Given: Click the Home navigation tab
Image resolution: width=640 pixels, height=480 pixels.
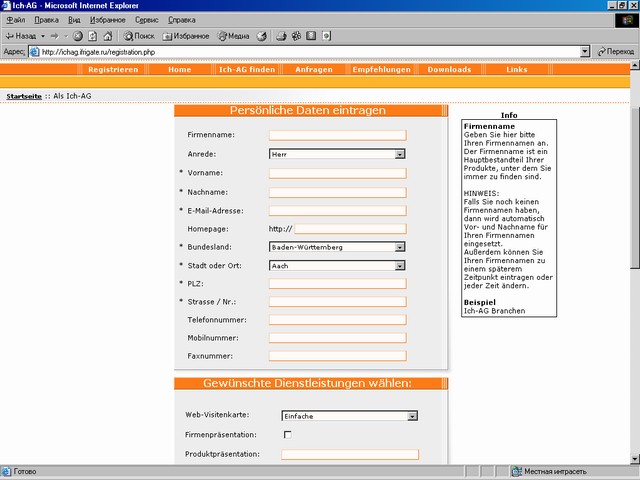Looking at the screenshot, I should (180, 69).
